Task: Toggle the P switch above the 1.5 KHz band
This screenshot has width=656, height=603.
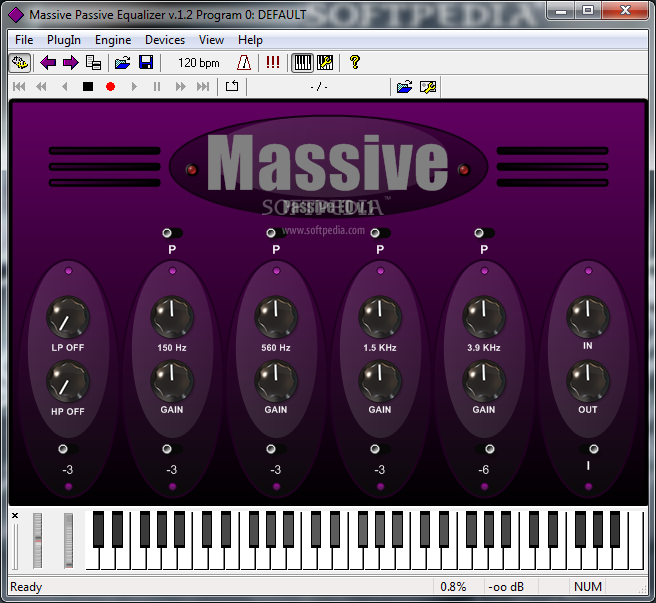Action: [x=380, y=233]
